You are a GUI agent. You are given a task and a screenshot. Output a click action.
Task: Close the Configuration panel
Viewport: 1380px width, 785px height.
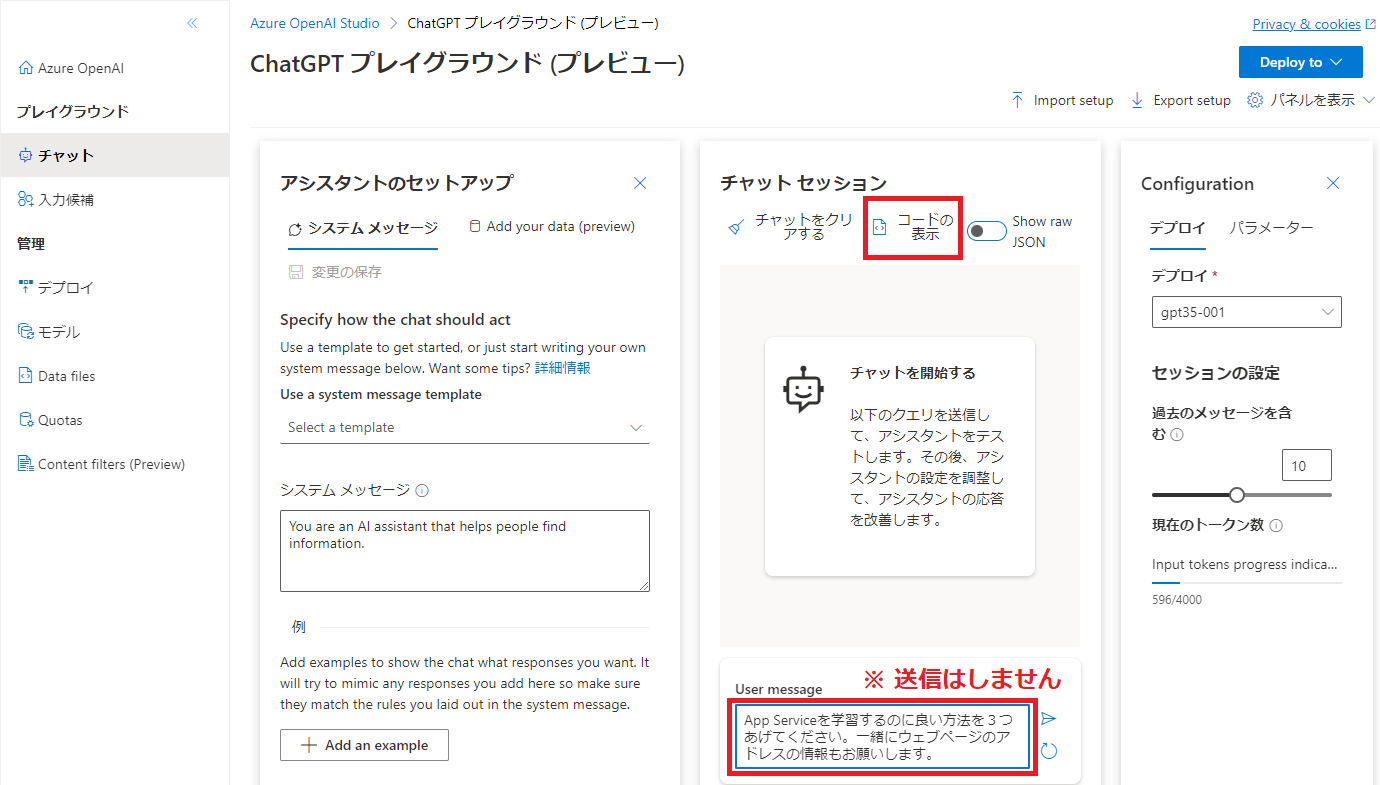pos(1333,183)
